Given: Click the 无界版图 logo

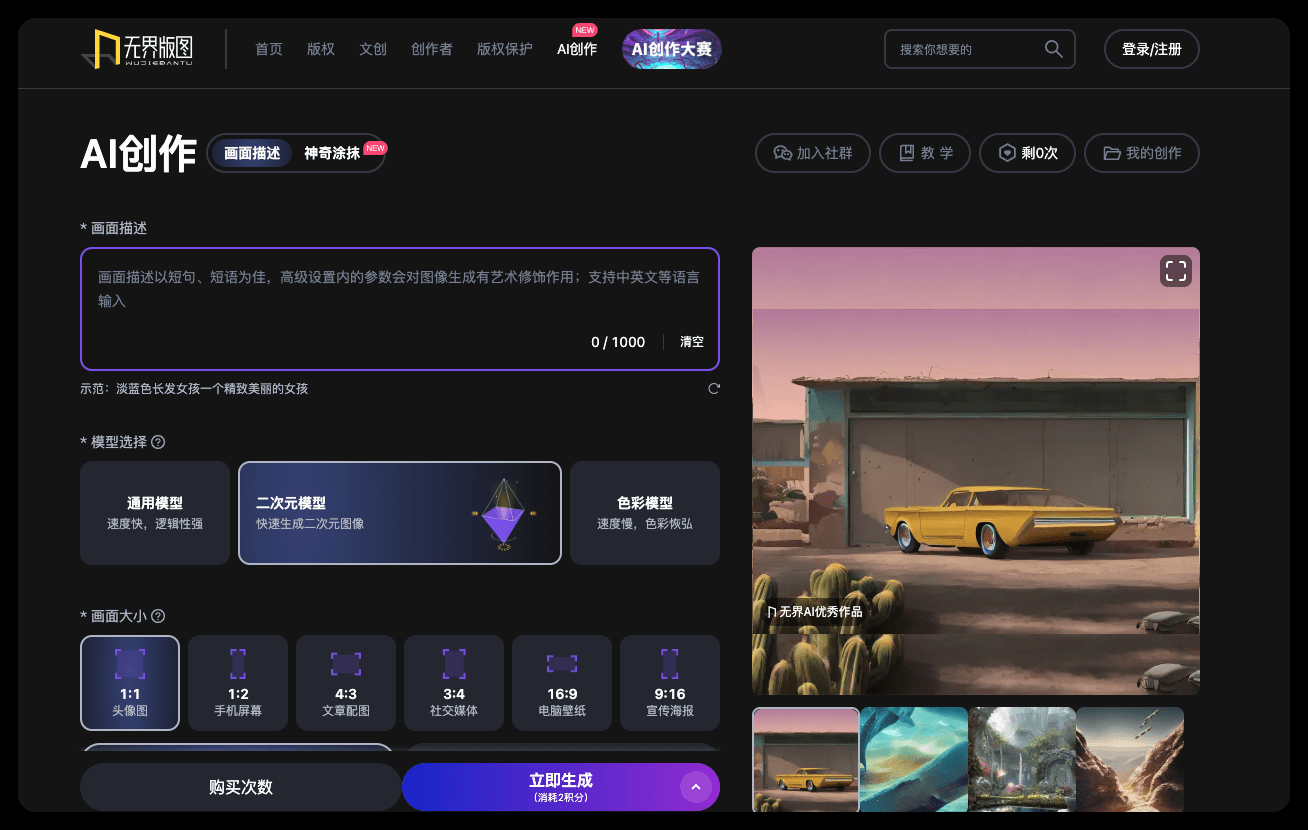Looking at the screenshot, I should pos(137,49).
